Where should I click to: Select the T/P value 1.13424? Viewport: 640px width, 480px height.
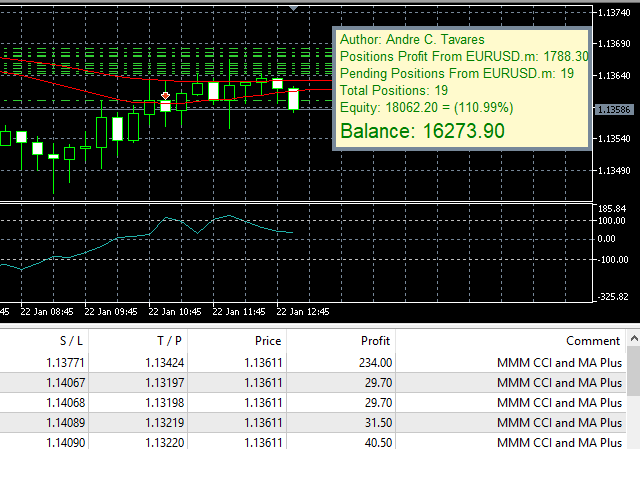click(x=164, y=362)
